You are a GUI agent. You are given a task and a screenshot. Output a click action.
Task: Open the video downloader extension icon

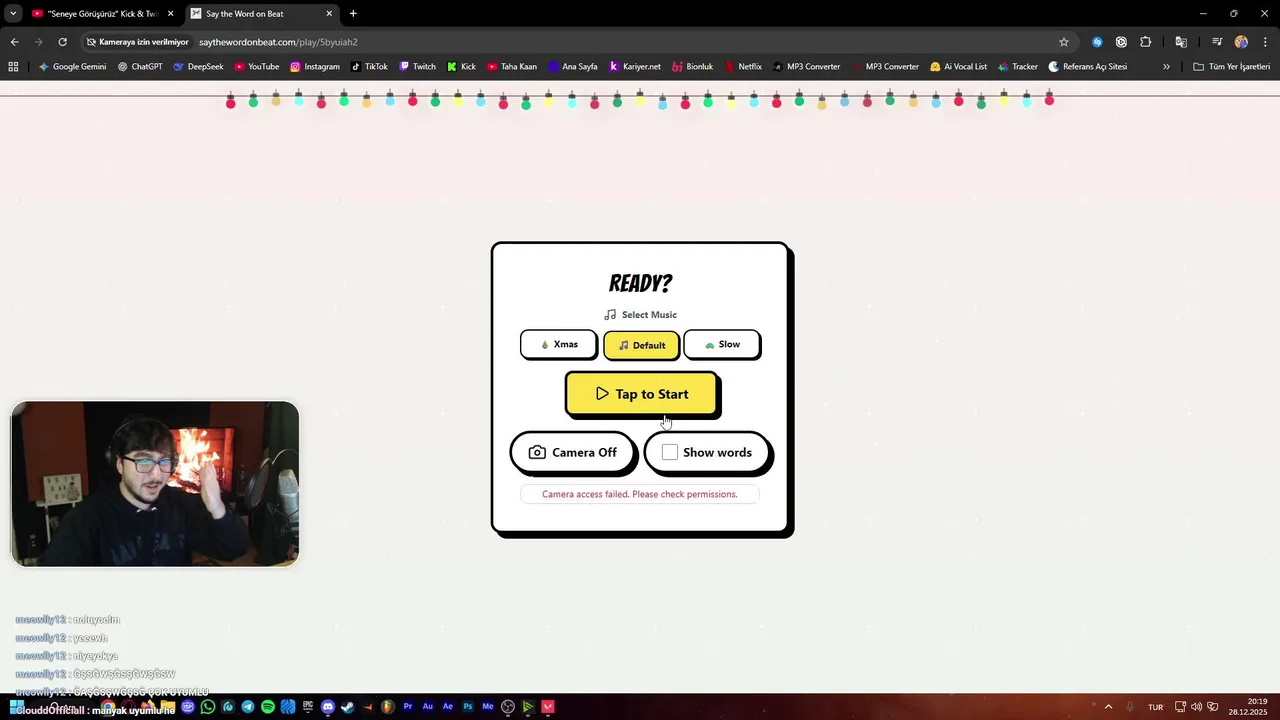pos(1121,42)
